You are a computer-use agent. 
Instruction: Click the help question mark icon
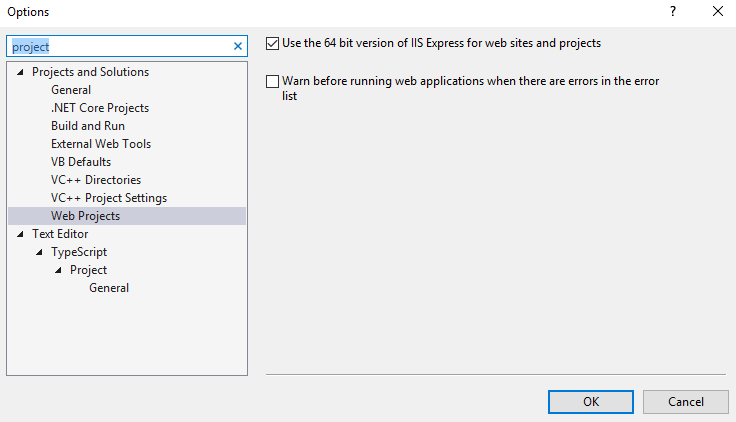coord(673,11)
